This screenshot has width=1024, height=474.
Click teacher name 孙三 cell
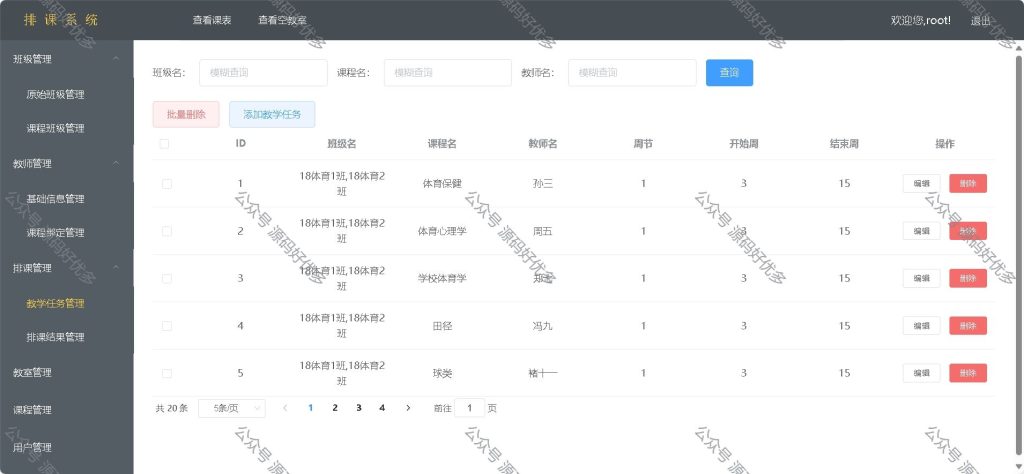(543, 183)
